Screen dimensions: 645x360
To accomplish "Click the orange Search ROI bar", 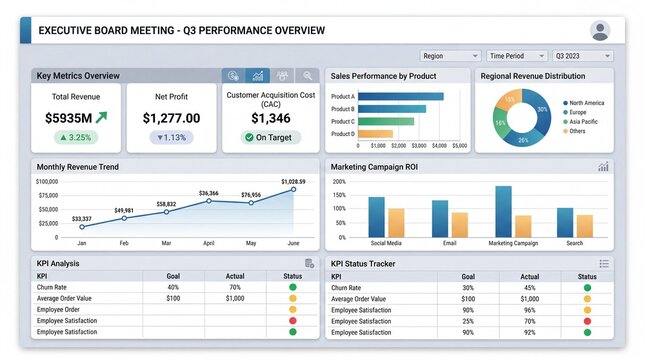I will click(585, 226).
